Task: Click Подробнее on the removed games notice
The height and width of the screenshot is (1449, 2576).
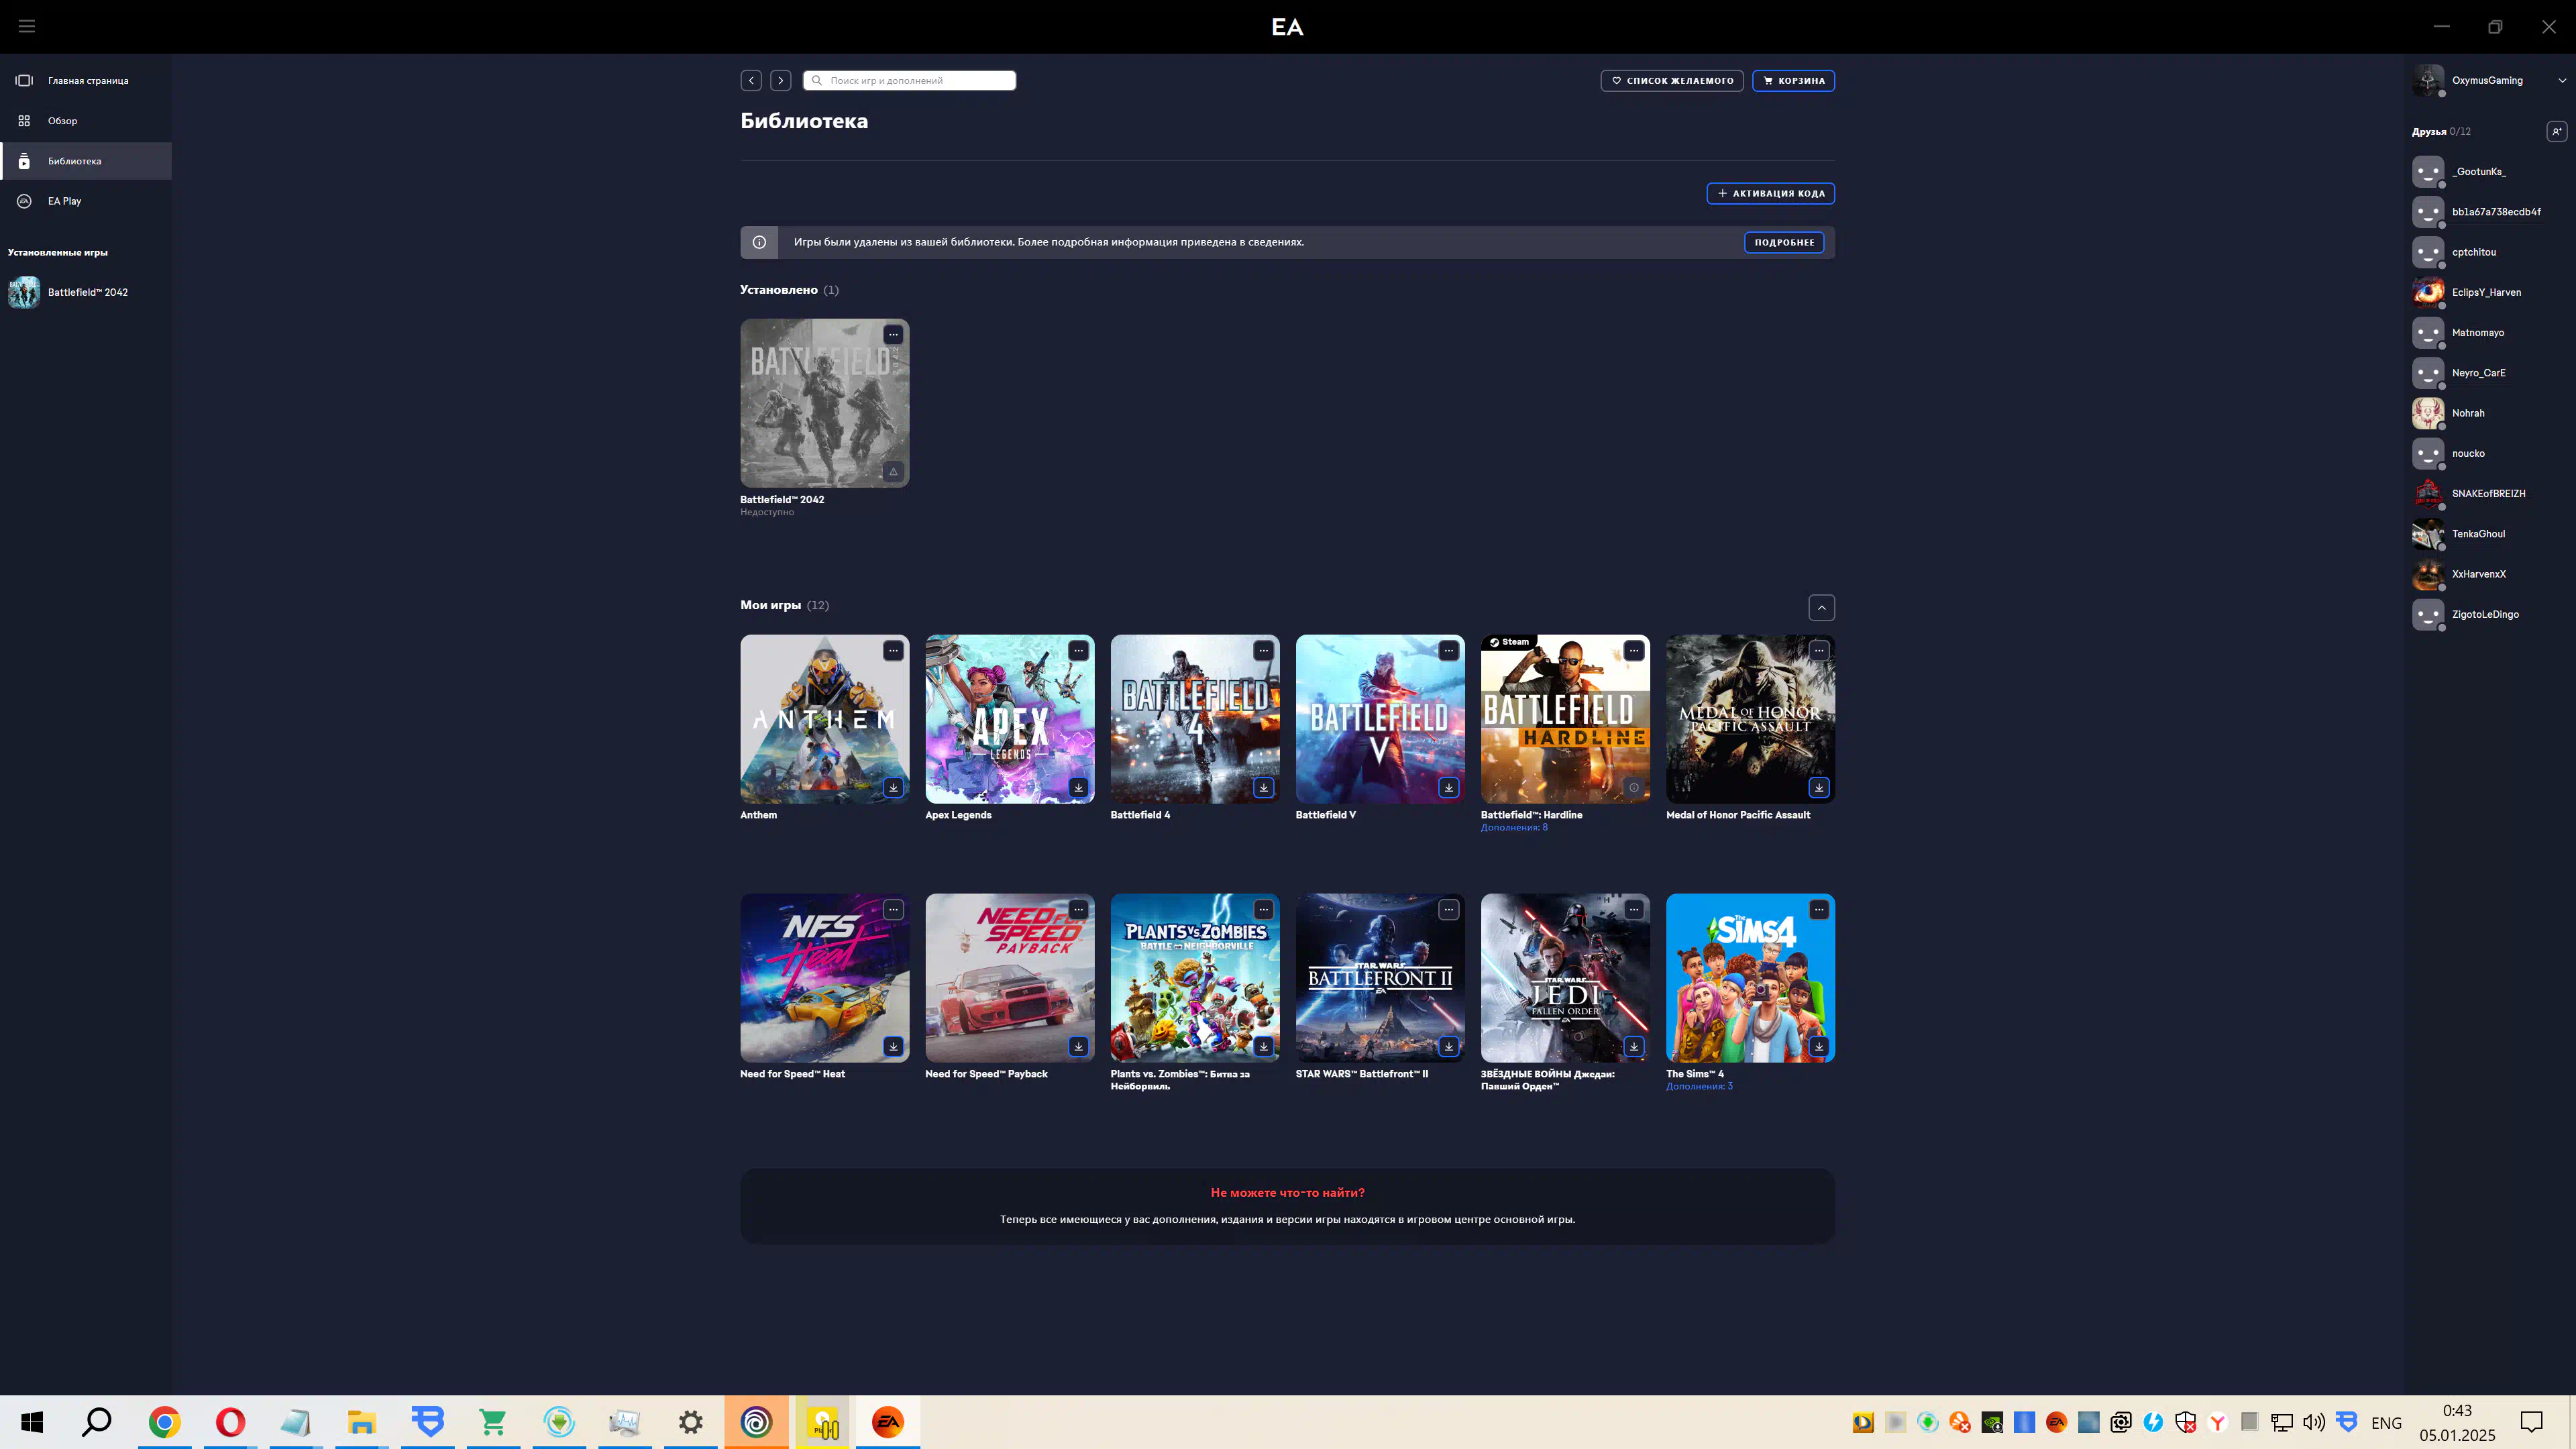Action: click(x=1784, y=242)
